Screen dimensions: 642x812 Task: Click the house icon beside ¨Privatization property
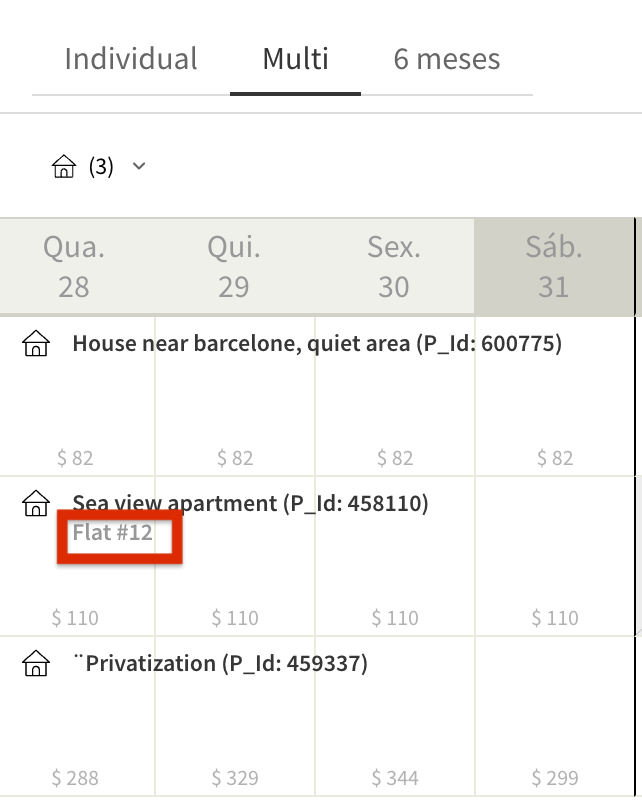[34, 662]
